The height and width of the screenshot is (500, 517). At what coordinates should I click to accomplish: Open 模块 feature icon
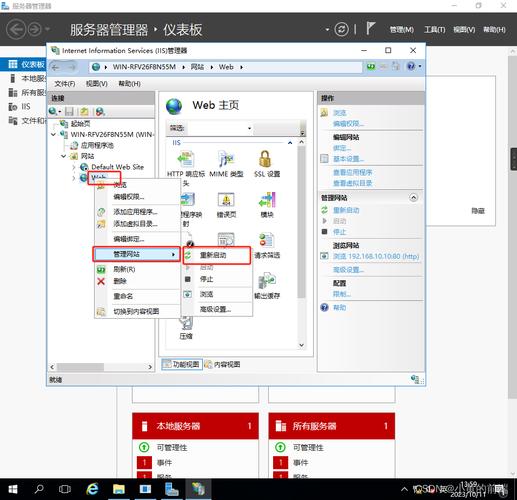[x=267, y=200]
